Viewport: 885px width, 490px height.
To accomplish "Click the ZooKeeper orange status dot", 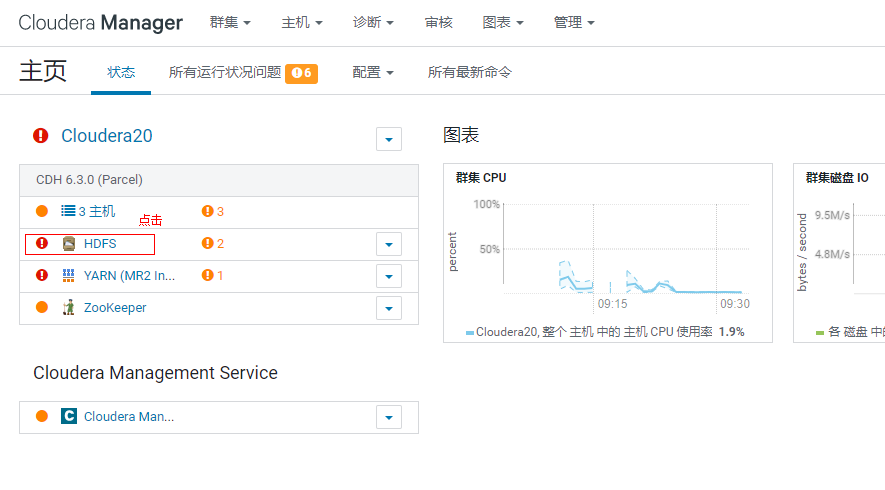I will (42, 307).
